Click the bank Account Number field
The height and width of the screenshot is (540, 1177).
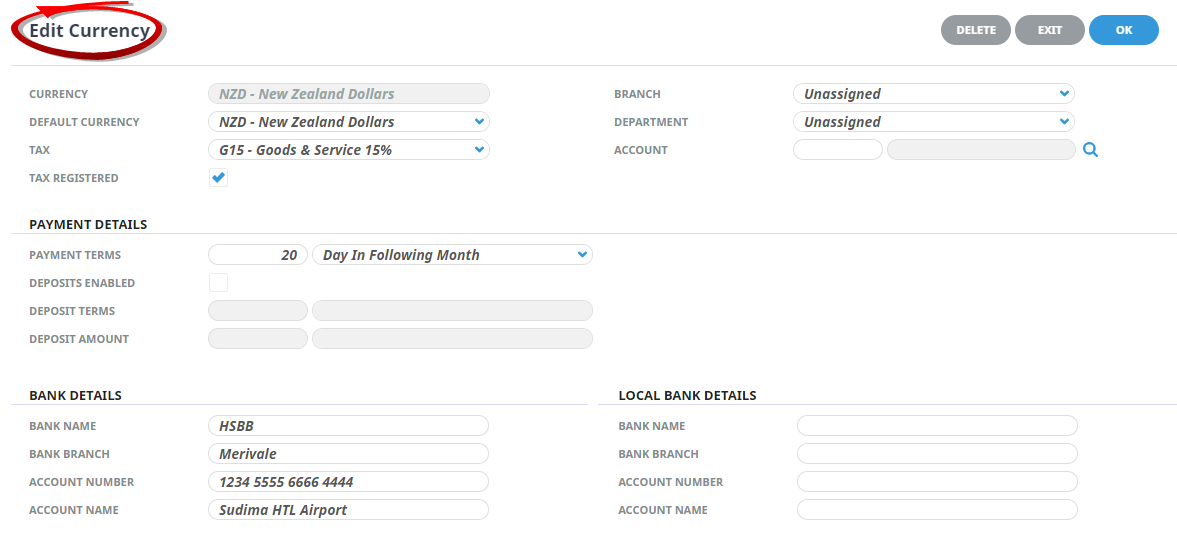click(348, 482)
